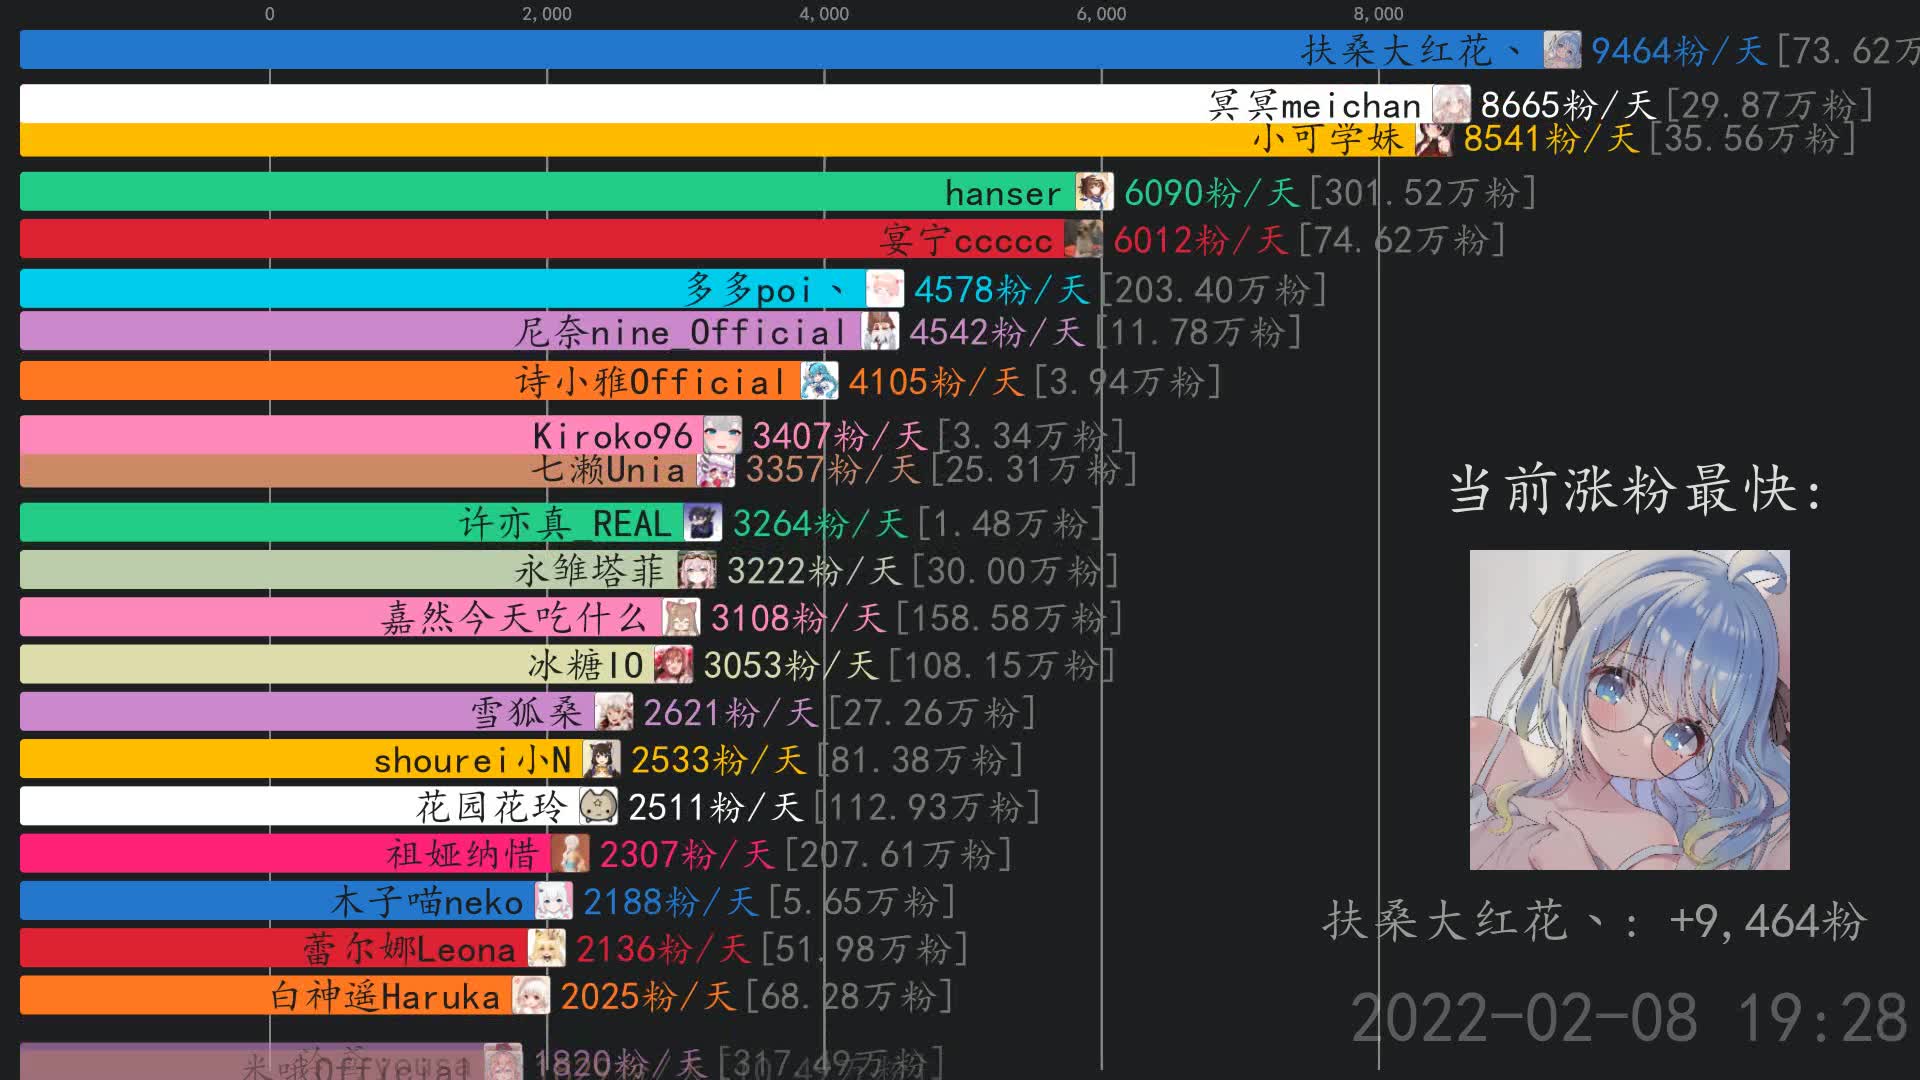Select the 宴宁ccccc avatar icon
Viewport: 1920px width, 1080px height.
click(x=1085, y=239)
